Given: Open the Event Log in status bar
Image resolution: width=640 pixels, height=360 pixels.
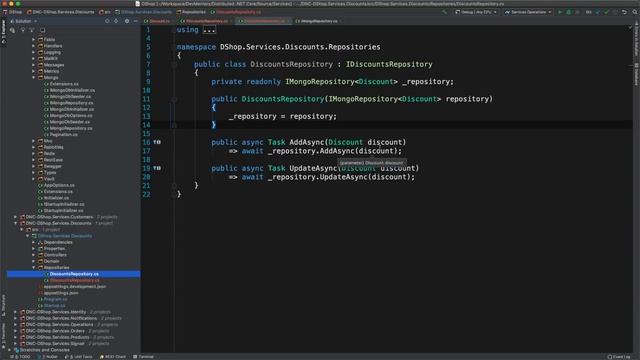Looking at the screenshot, I should point(619,357).
